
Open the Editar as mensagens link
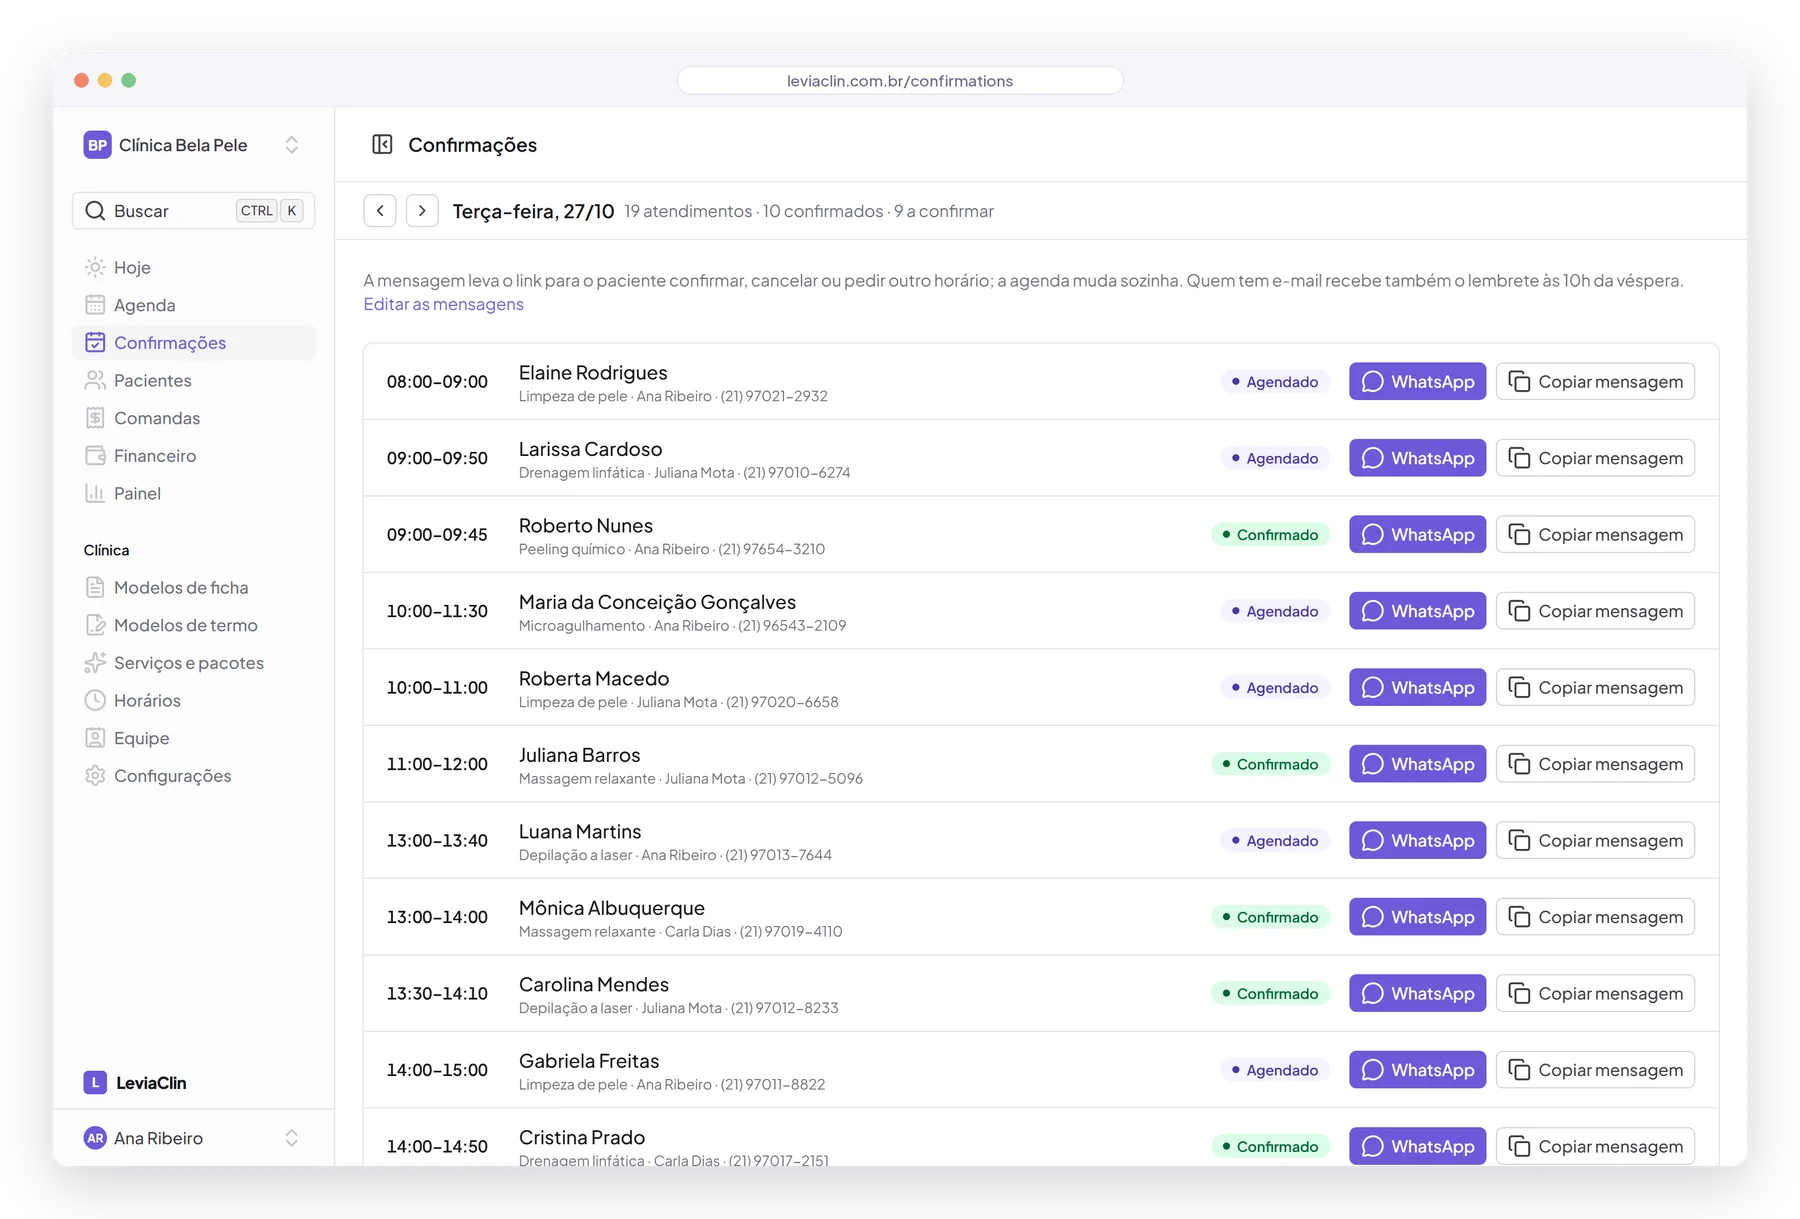point(443,304)
